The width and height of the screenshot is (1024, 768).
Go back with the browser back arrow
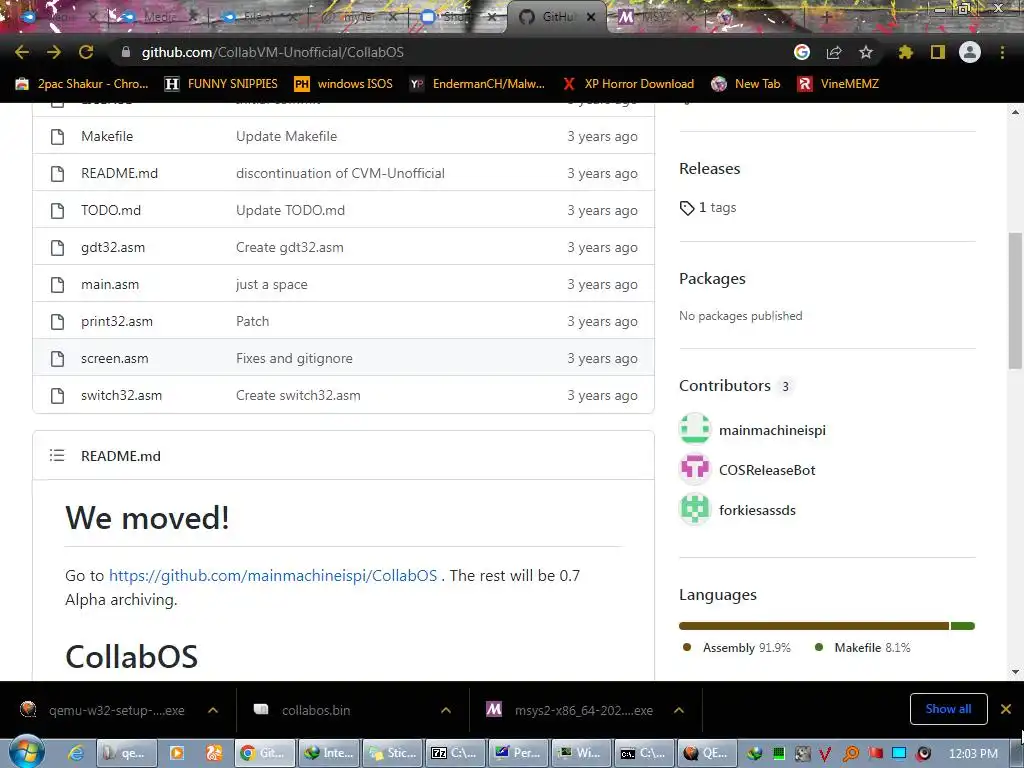22,52
